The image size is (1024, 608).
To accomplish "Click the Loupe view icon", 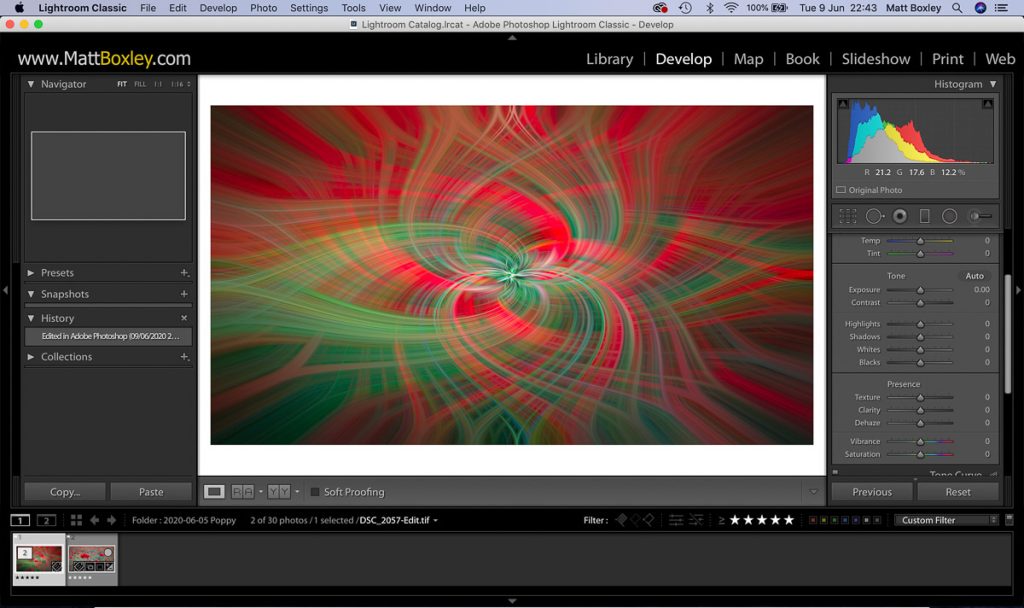I will [214, 491].
